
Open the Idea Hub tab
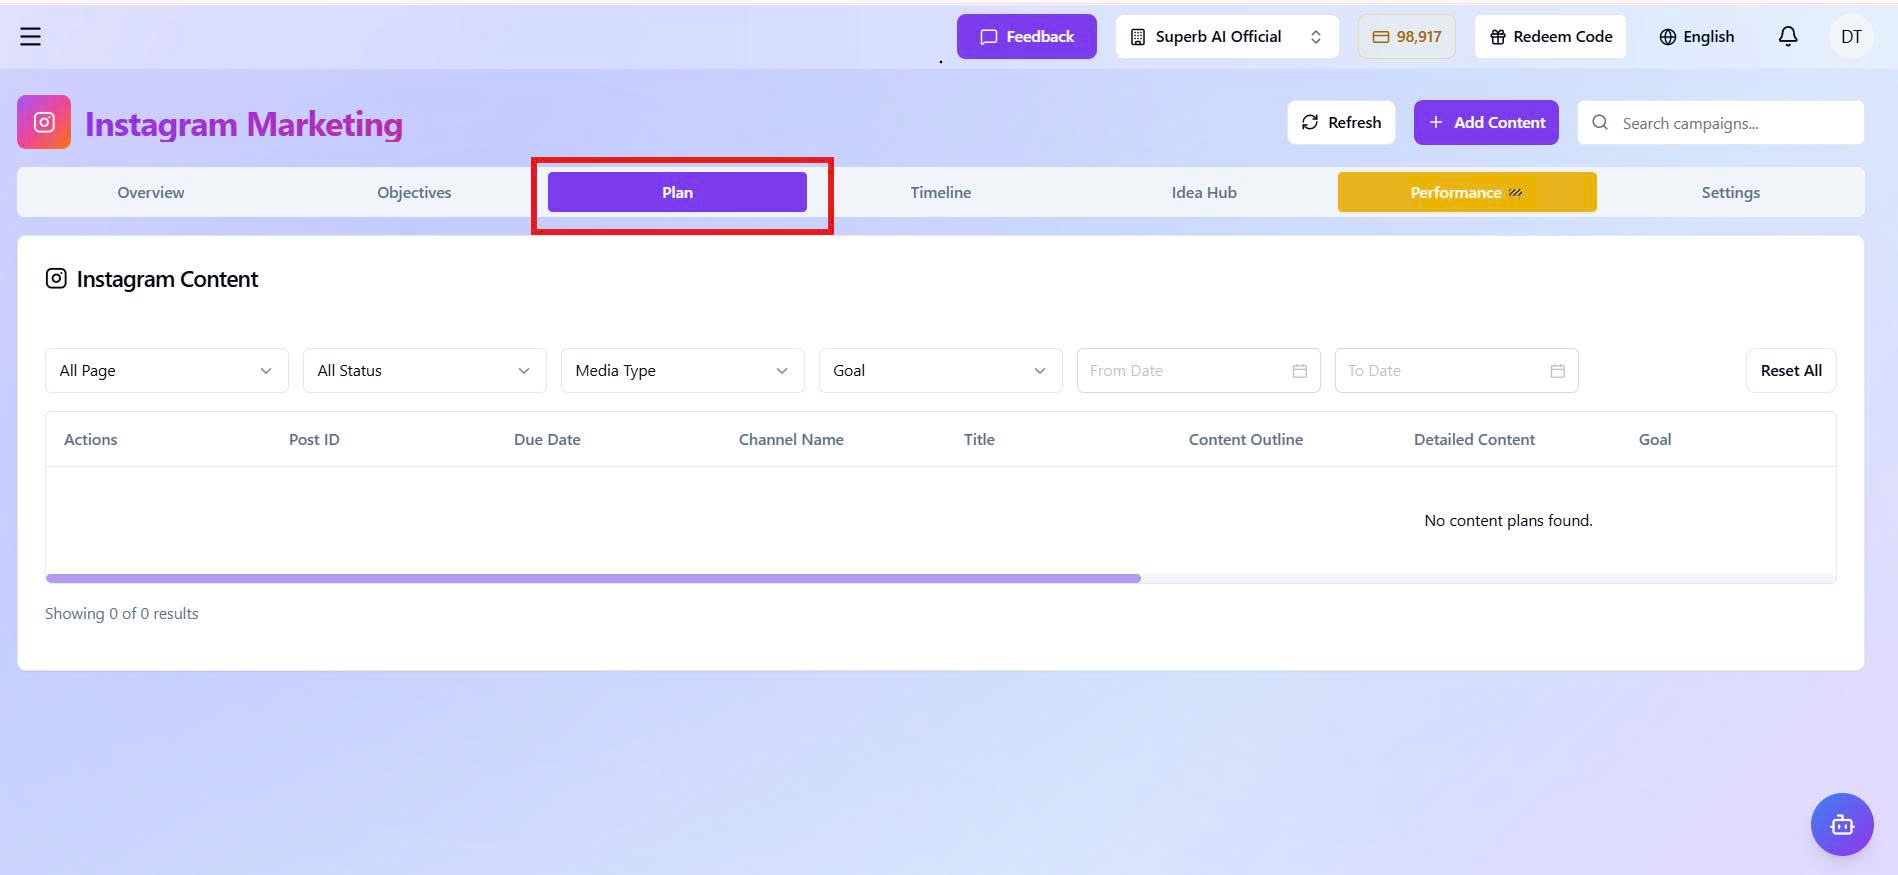(x=1204, y=193)
